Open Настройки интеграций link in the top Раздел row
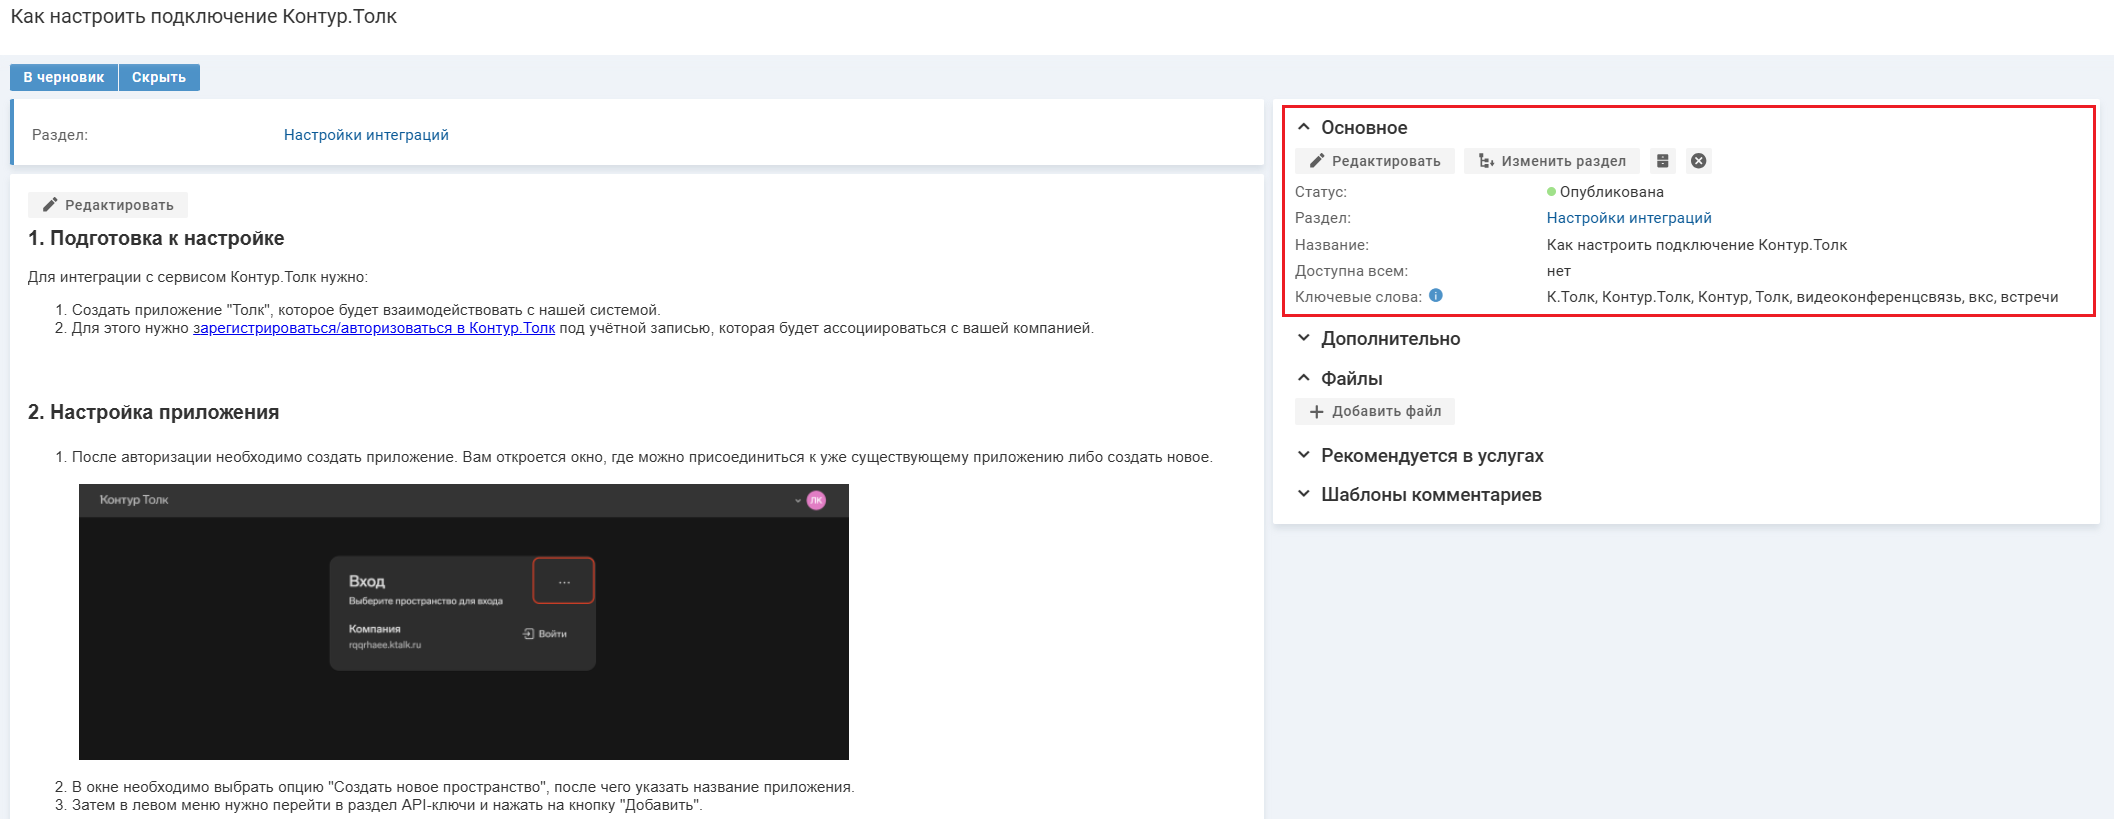 pyautogui.click(x=366, y=135)
